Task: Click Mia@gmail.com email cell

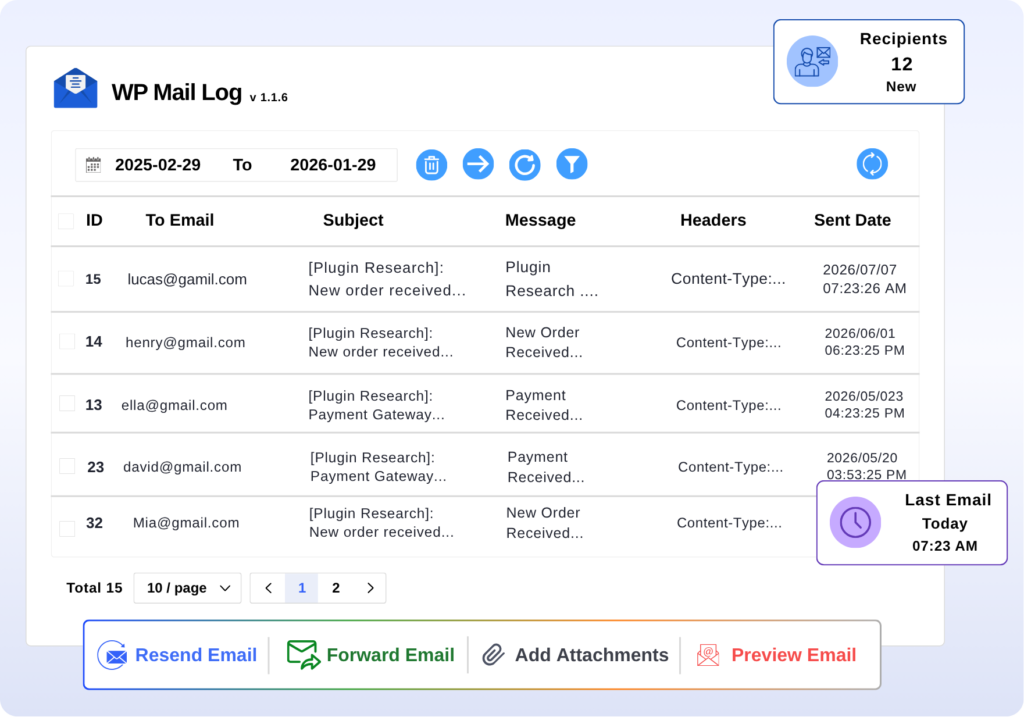Action: 186,522
